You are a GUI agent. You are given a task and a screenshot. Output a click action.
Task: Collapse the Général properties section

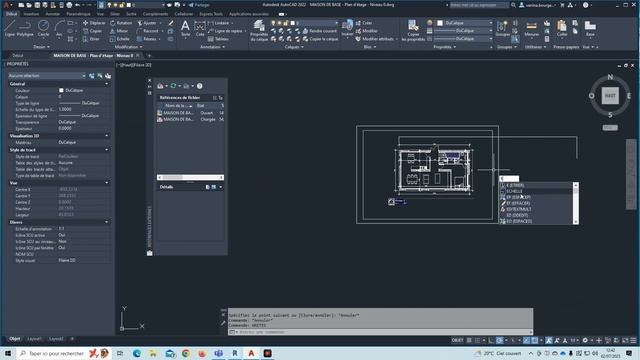[x=107, y=84]
